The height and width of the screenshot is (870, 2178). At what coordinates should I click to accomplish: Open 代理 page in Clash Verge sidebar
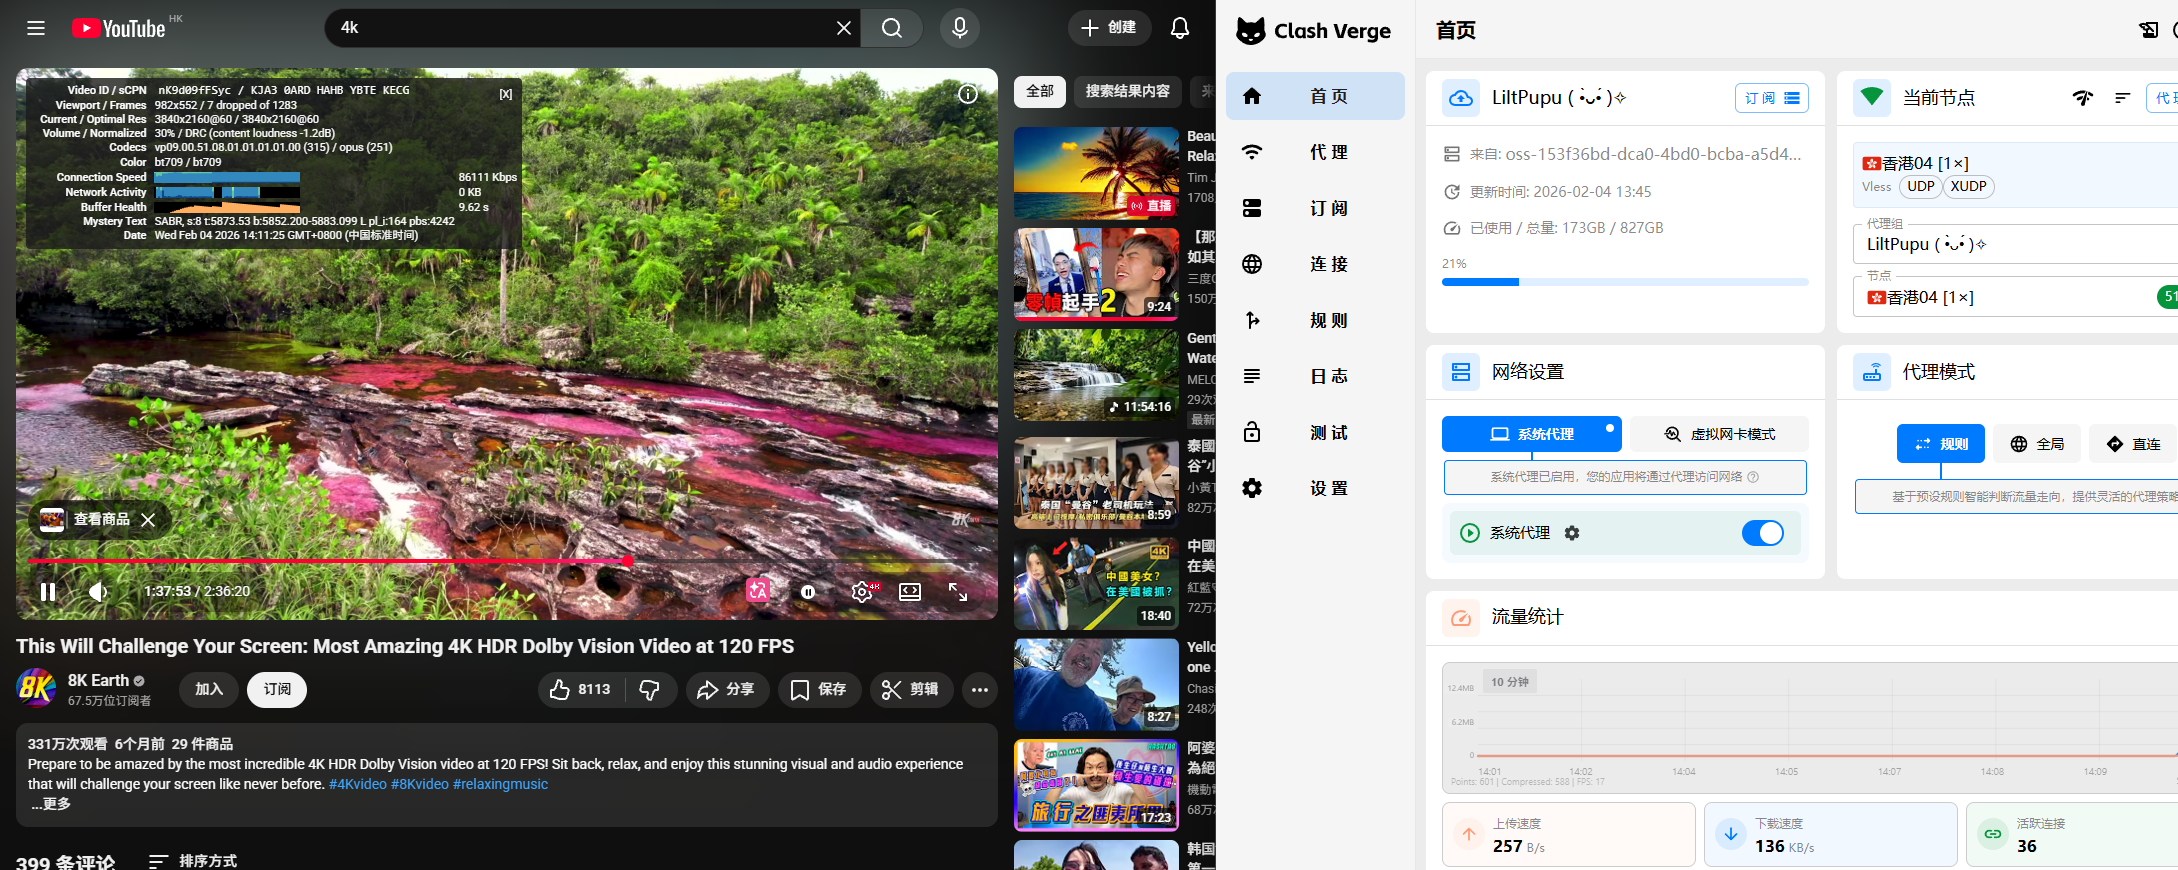pos(1315,152)
